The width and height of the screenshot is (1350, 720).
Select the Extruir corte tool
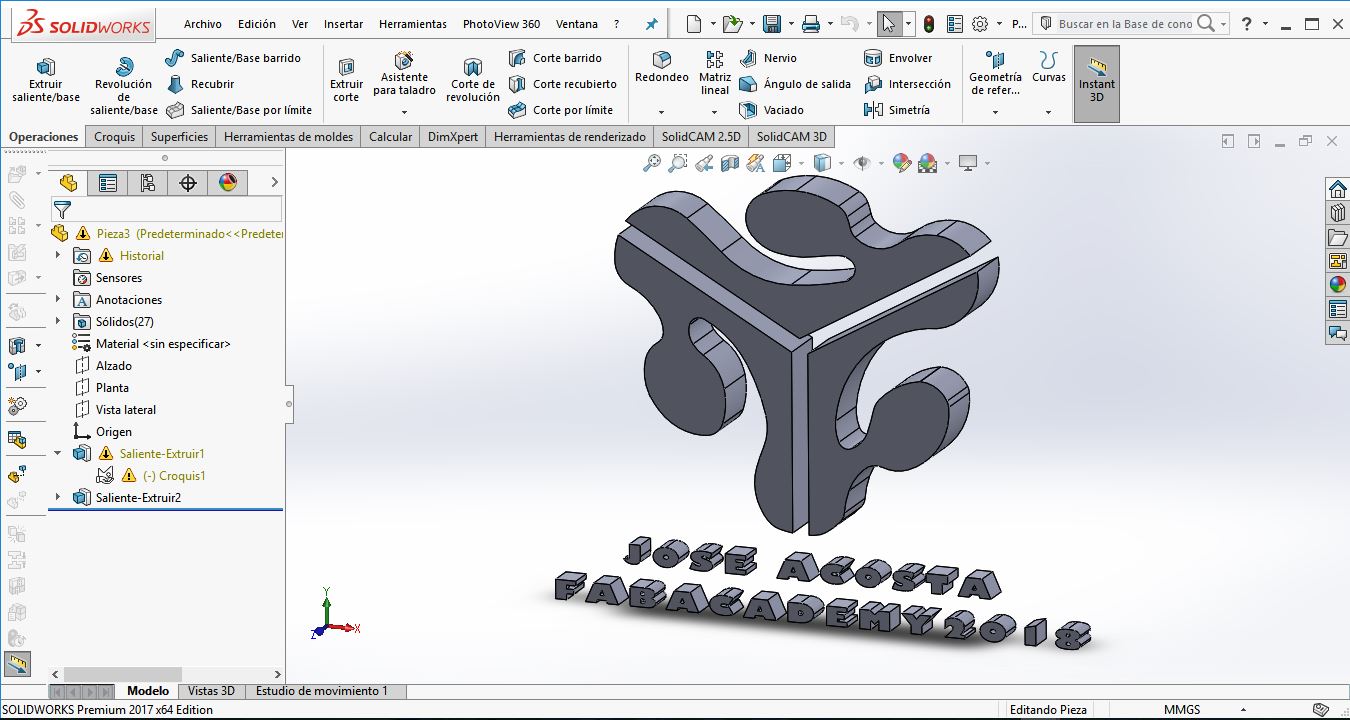tap(346, 80)
